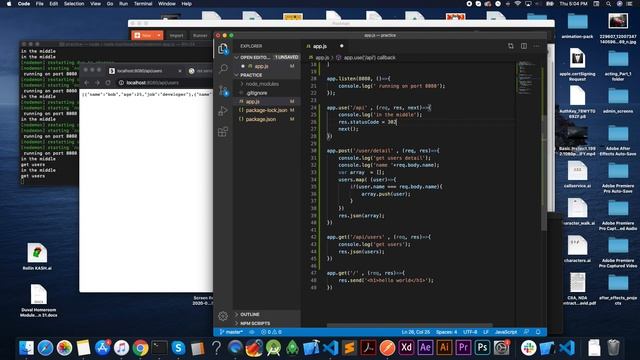
Task: Open the Edit menu
Action: (53, 4)
